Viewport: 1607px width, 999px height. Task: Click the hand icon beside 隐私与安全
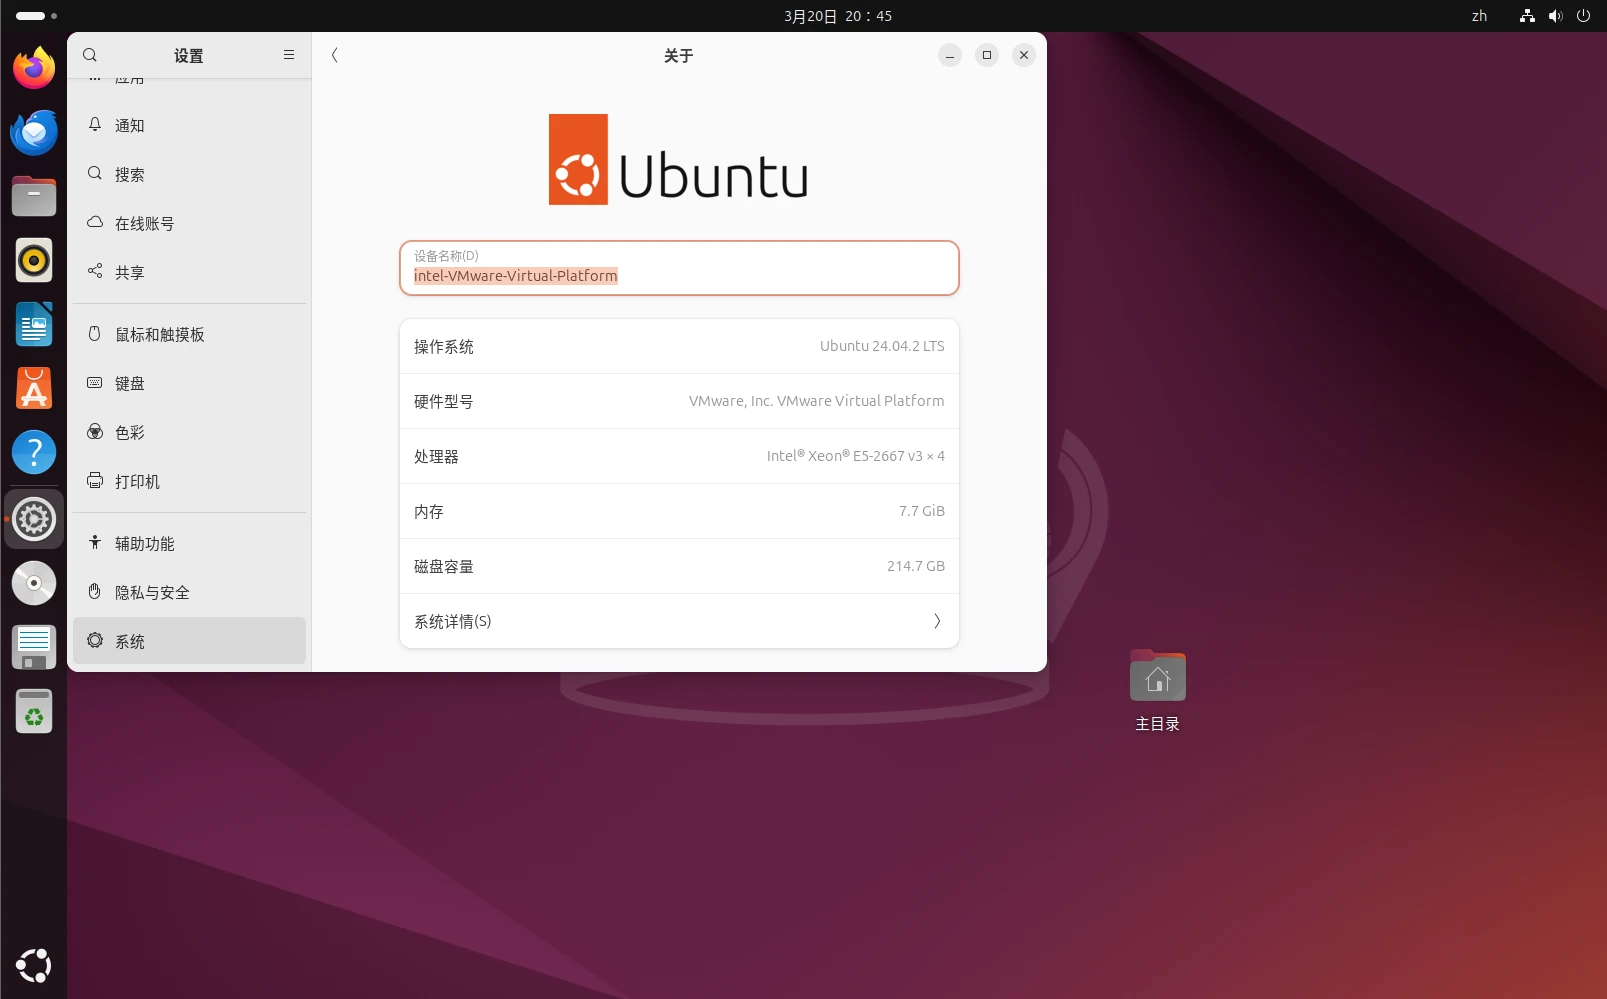pos(95,591)
